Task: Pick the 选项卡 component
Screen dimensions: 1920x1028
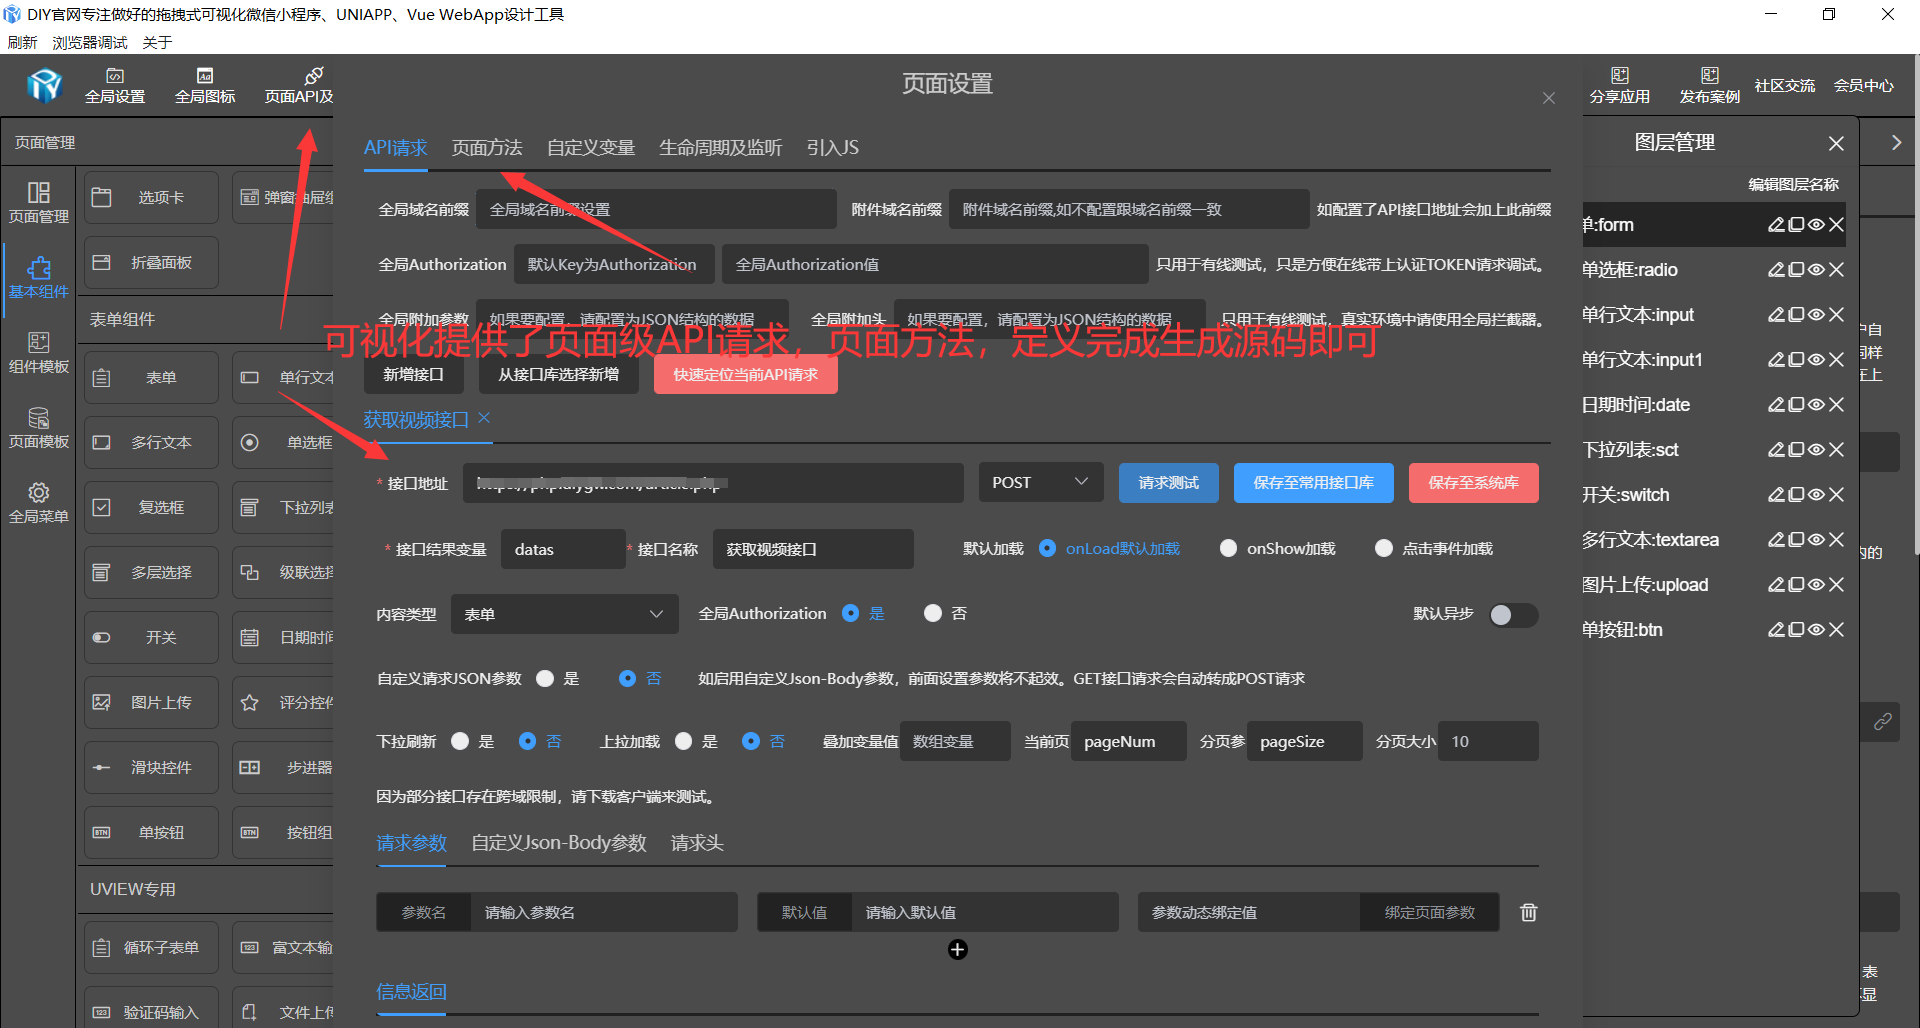Action: click(x=151, y=197)
